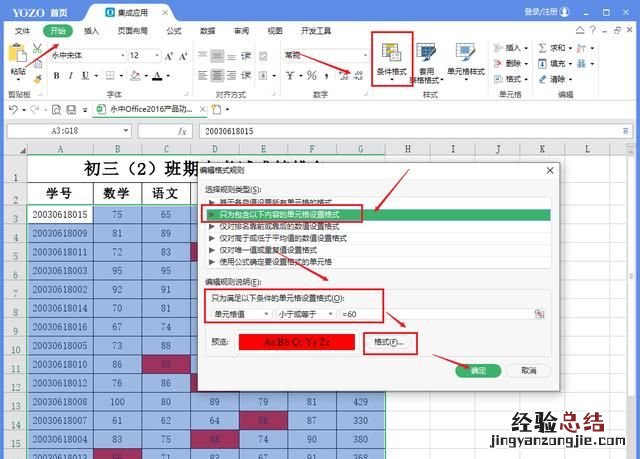Click range picker icon beside =60 field
Viewport: 640px width, 459px height.
click(539, 314)
